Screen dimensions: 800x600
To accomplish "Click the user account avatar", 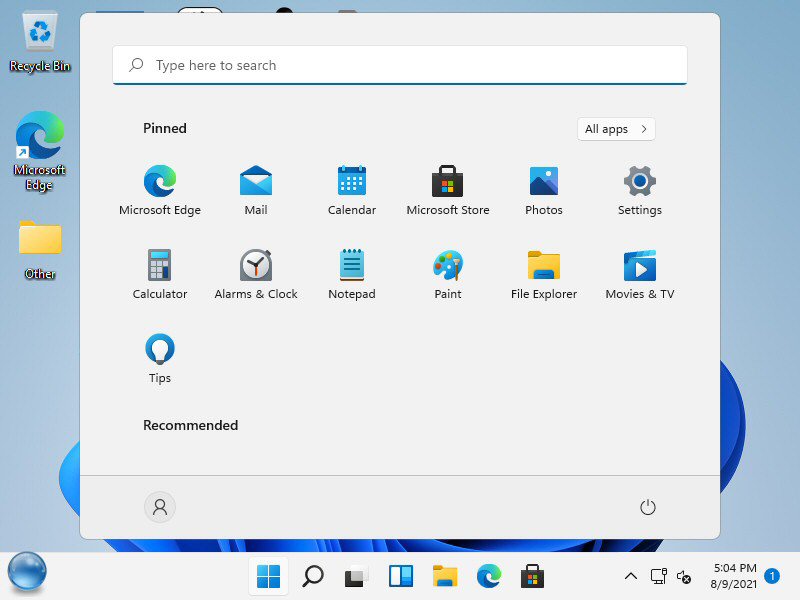I will coord(160,507).
